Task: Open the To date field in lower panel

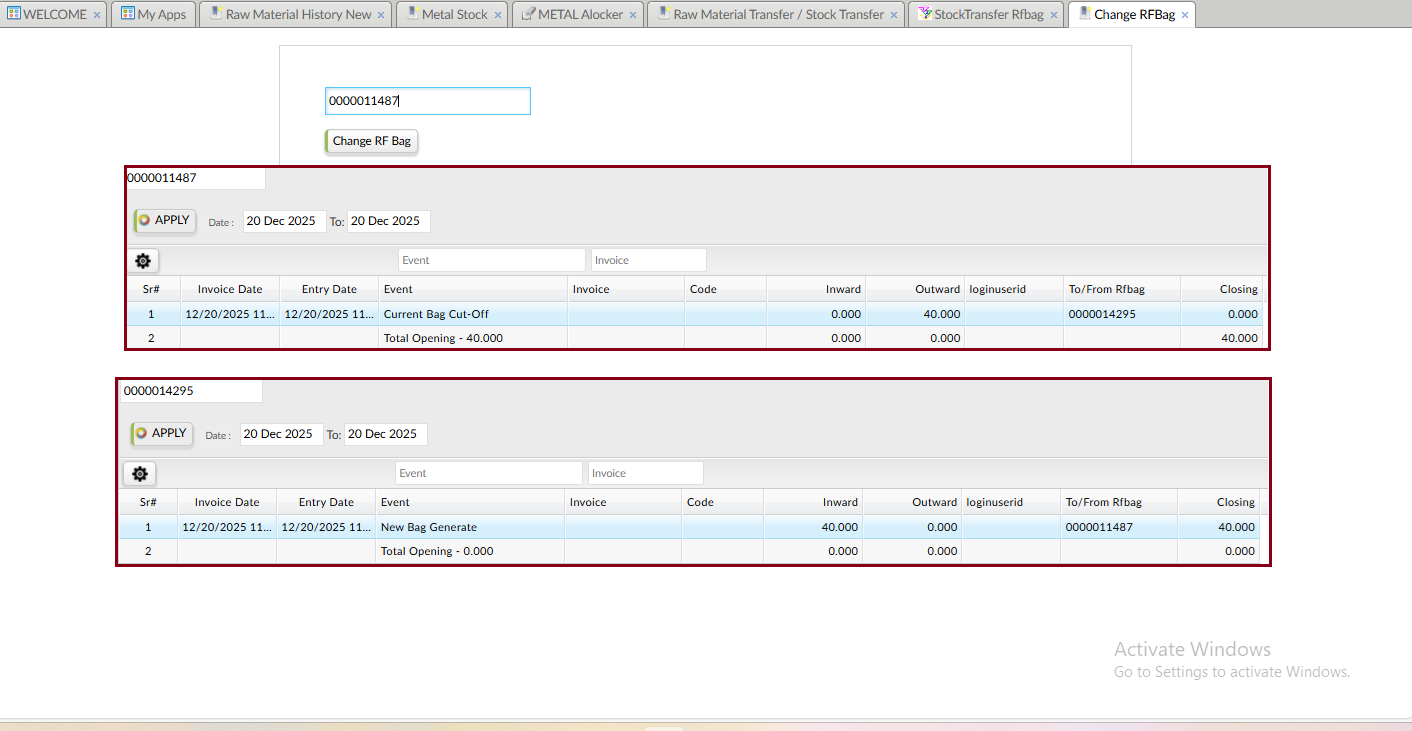Action: click(x=384, y=434)
